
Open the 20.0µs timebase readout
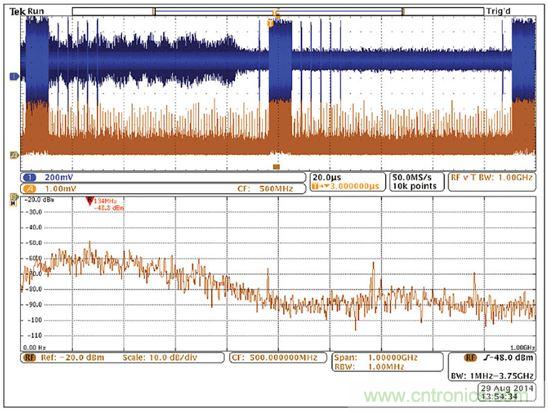pyautogui.click(x=327, y=177)
